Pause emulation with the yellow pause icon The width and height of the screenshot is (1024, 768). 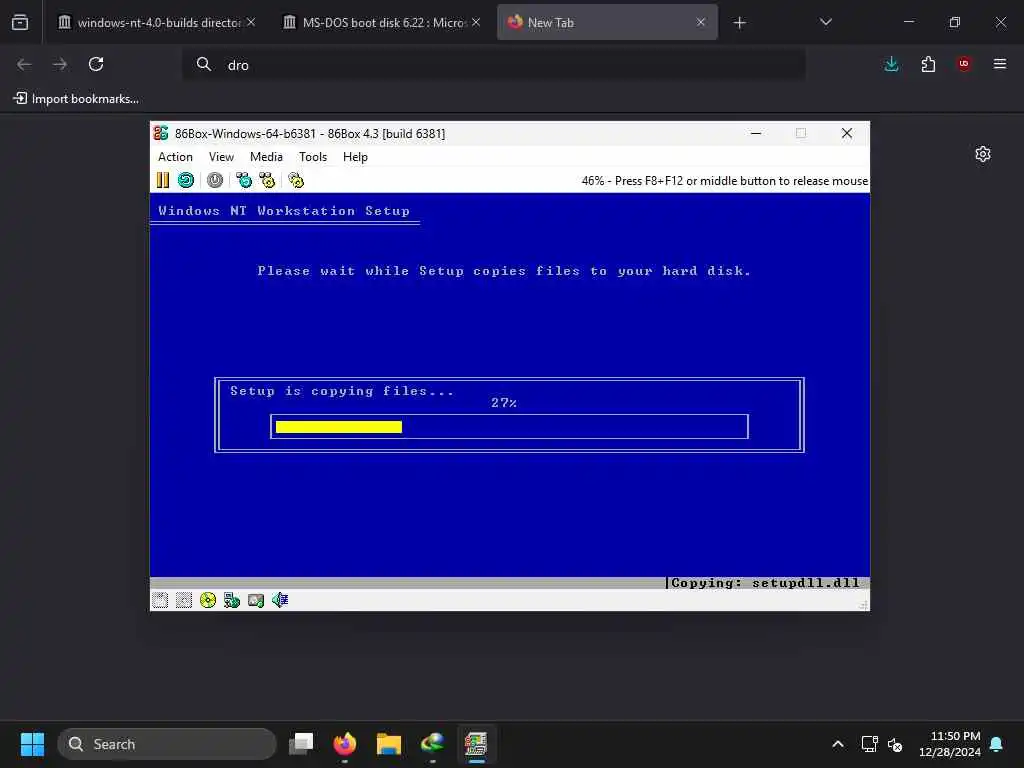163,180
